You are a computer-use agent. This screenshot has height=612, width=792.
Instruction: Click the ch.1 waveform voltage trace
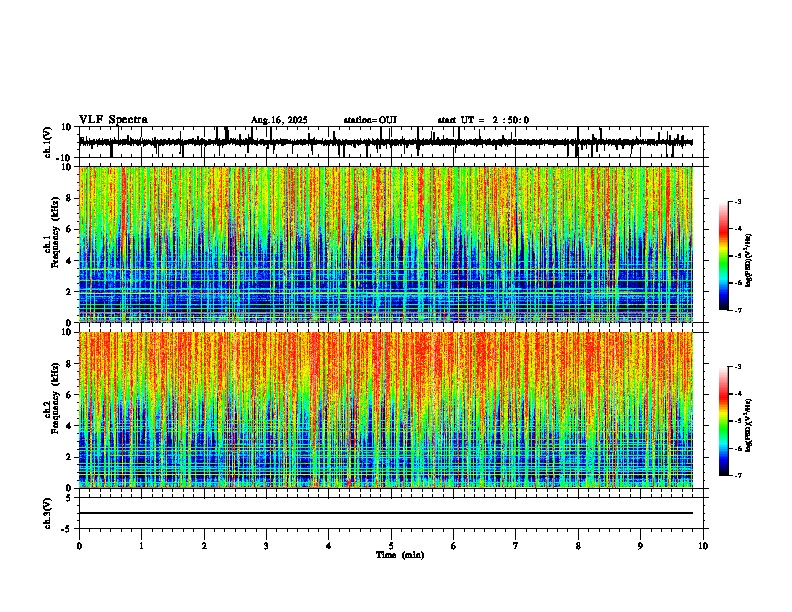click(x=386, y=142)
